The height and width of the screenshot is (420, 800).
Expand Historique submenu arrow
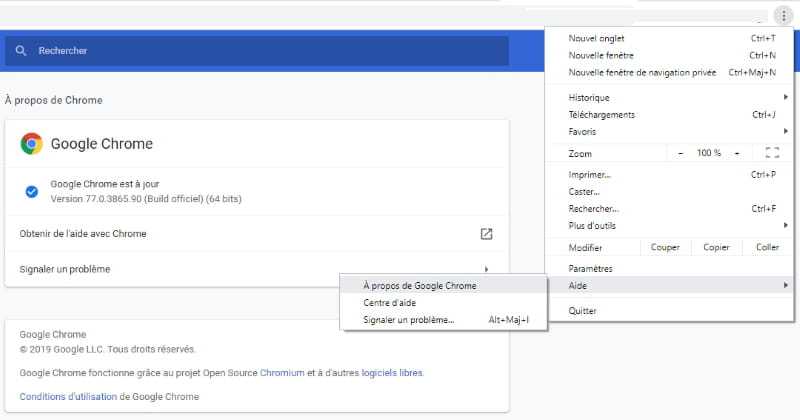pyautogui.click(x=786, y=97)
